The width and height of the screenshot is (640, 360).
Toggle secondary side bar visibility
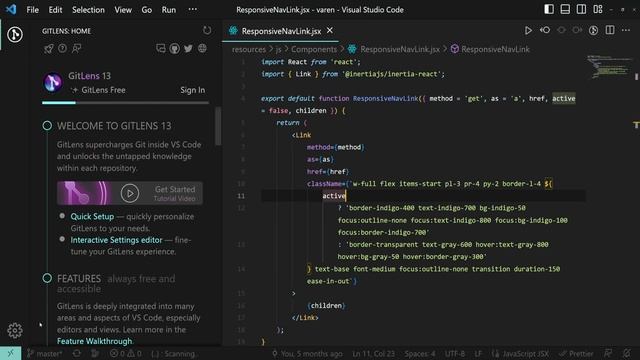(x=582, y=9)
